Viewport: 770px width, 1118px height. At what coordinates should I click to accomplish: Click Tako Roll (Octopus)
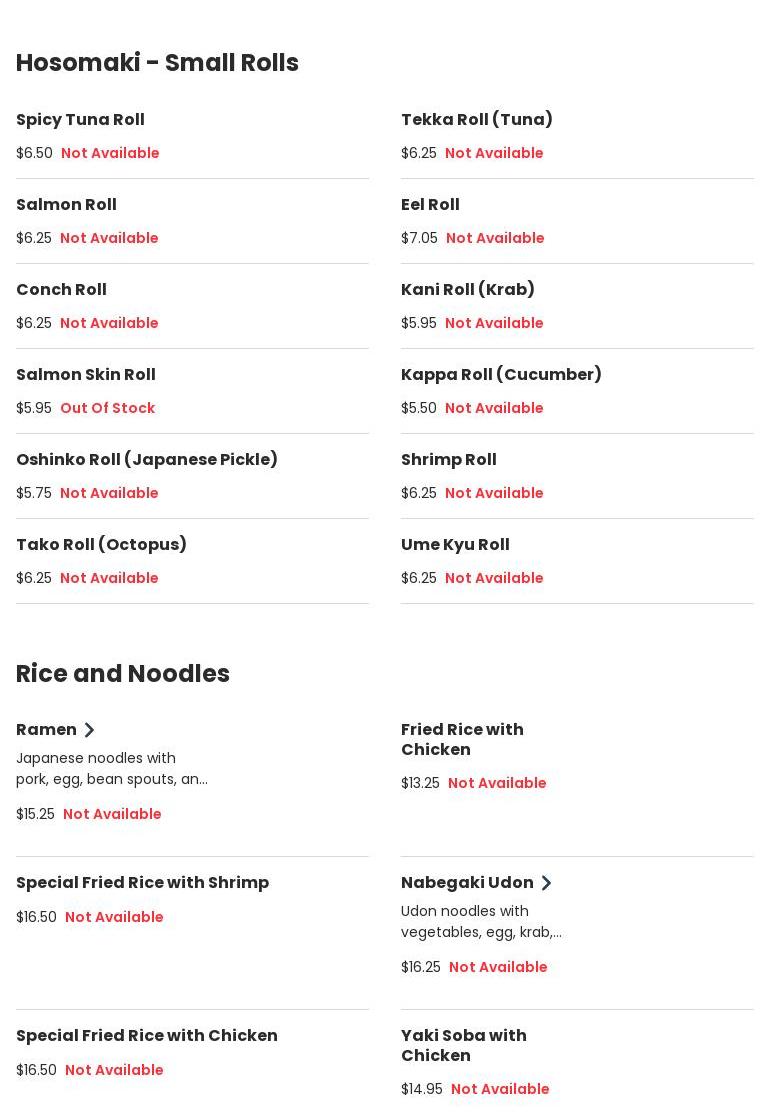click(x=101, y=545)
